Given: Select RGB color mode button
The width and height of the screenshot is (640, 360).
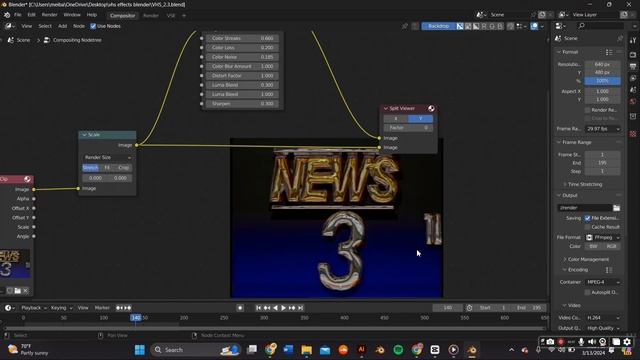Looking at the screenshot, I should pos(611,247).
